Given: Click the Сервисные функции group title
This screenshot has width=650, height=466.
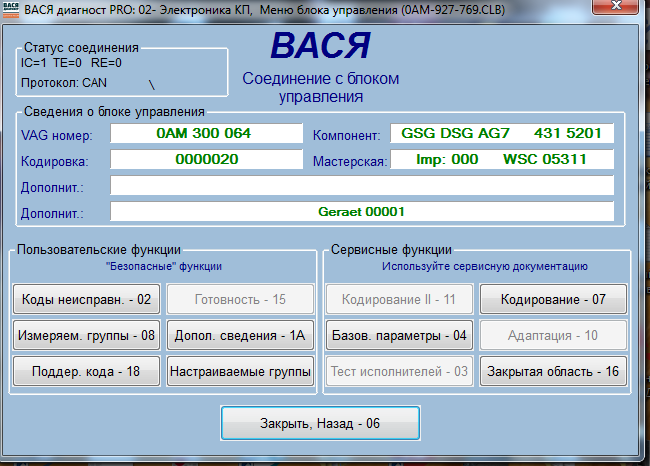Looking at the screenshot, I should (391, 250).
